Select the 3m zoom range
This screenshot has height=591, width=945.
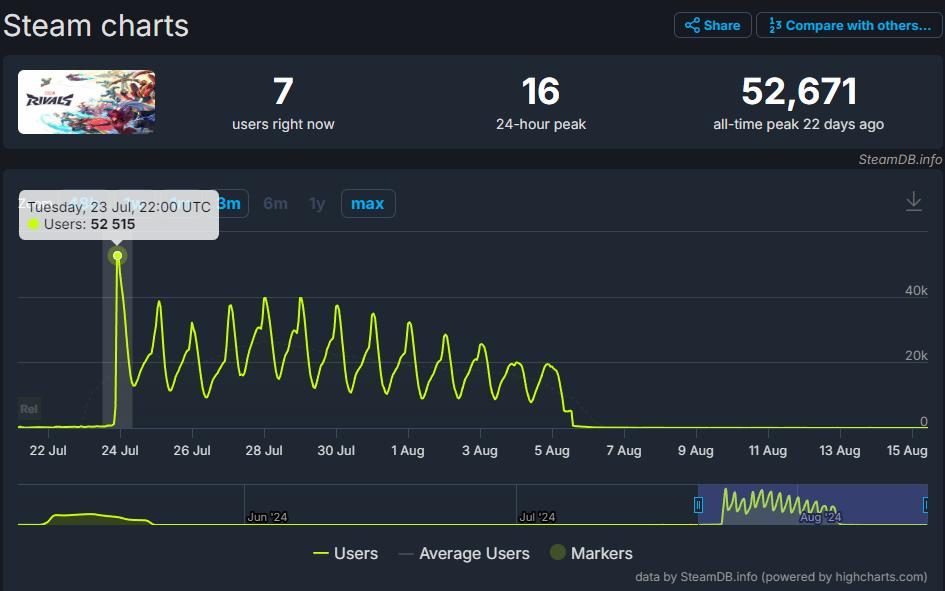(230, 204)
